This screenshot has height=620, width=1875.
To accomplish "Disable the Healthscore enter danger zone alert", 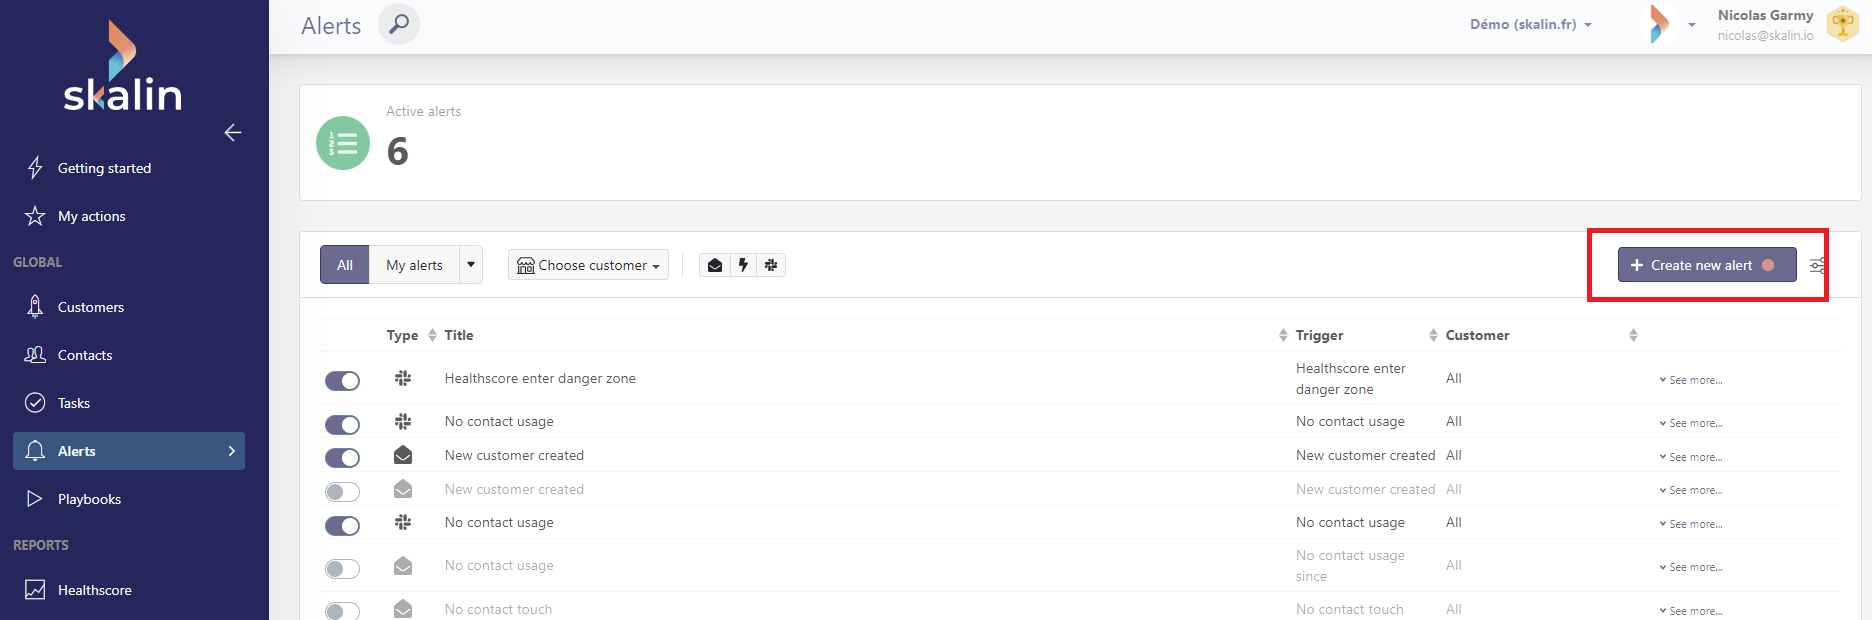I will [342, 381].
